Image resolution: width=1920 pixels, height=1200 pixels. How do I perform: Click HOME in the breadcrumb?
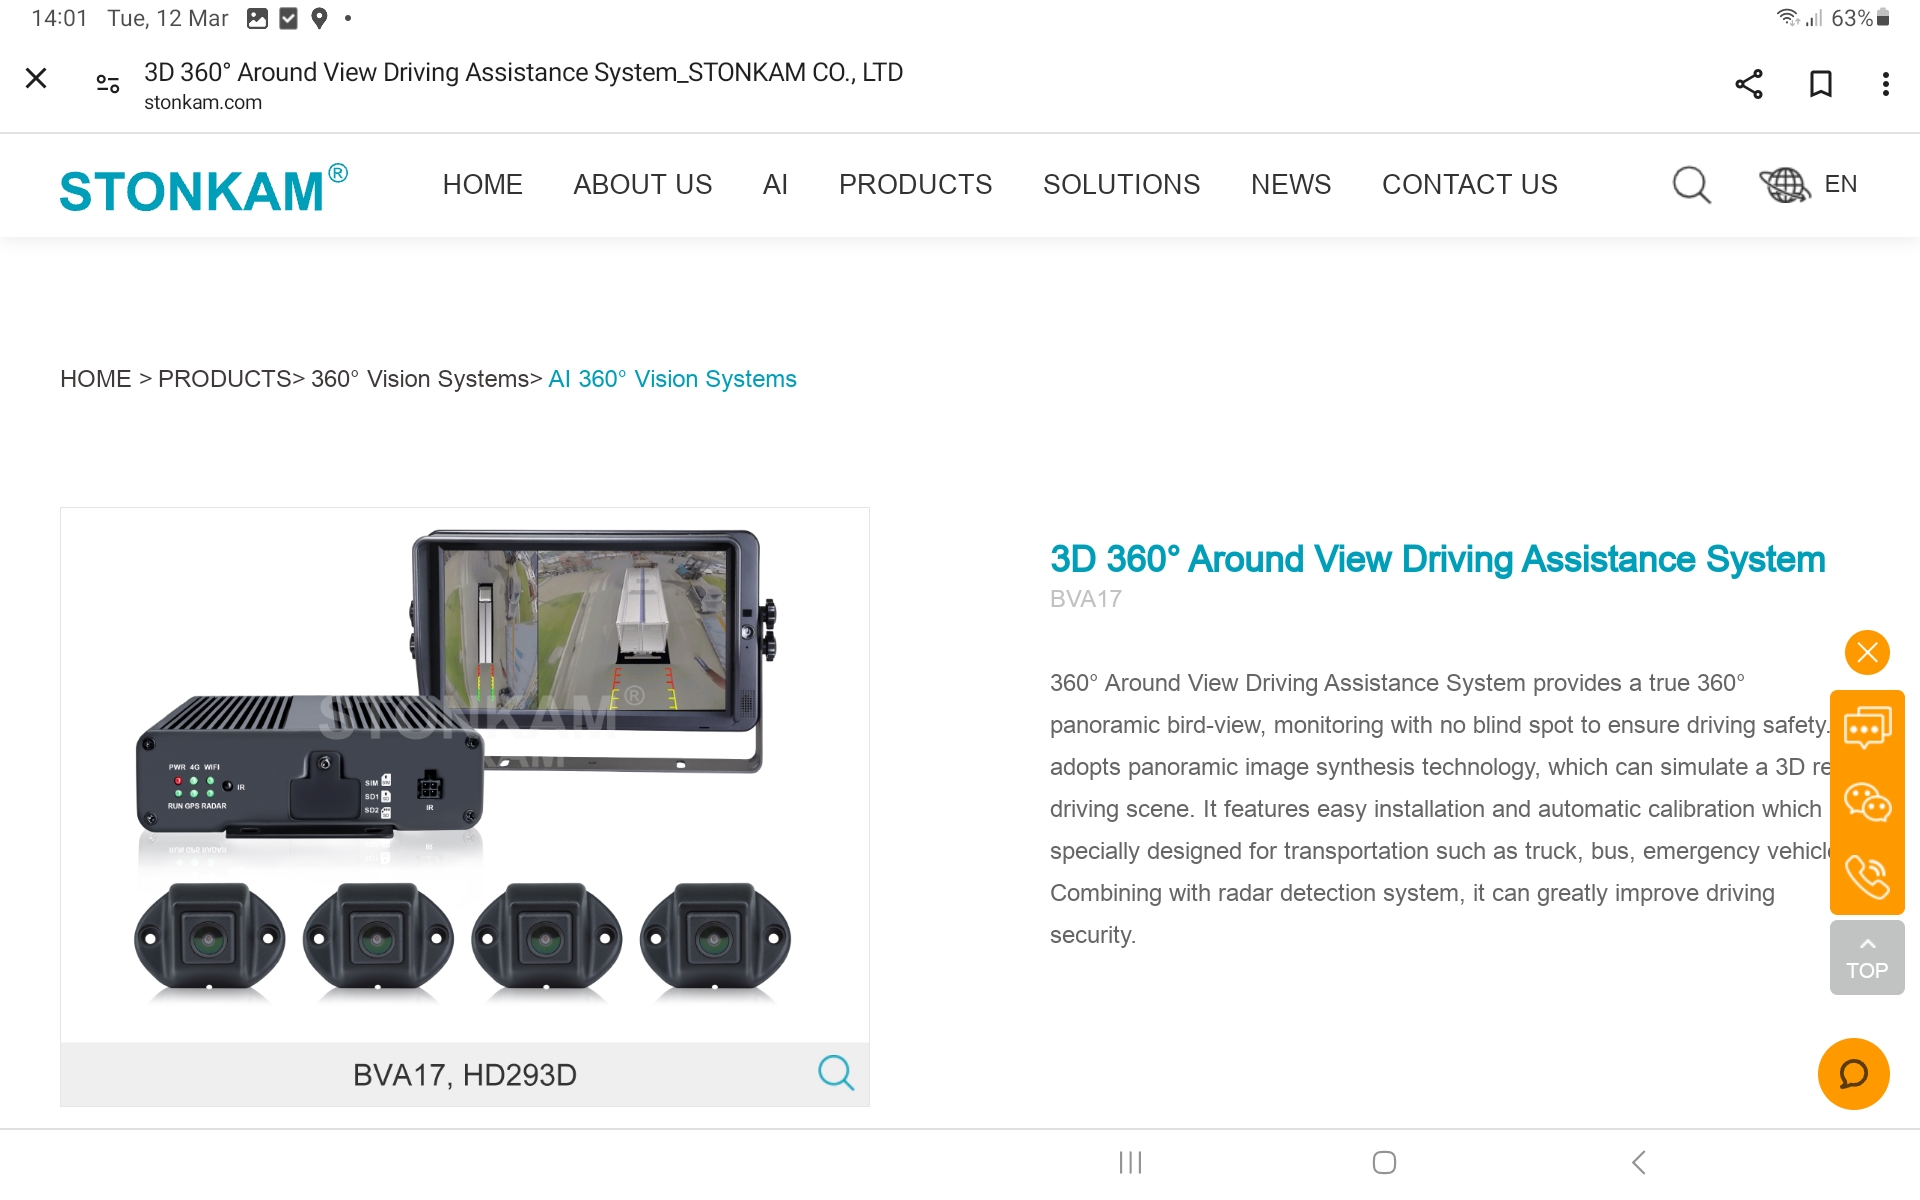(96, 379)
